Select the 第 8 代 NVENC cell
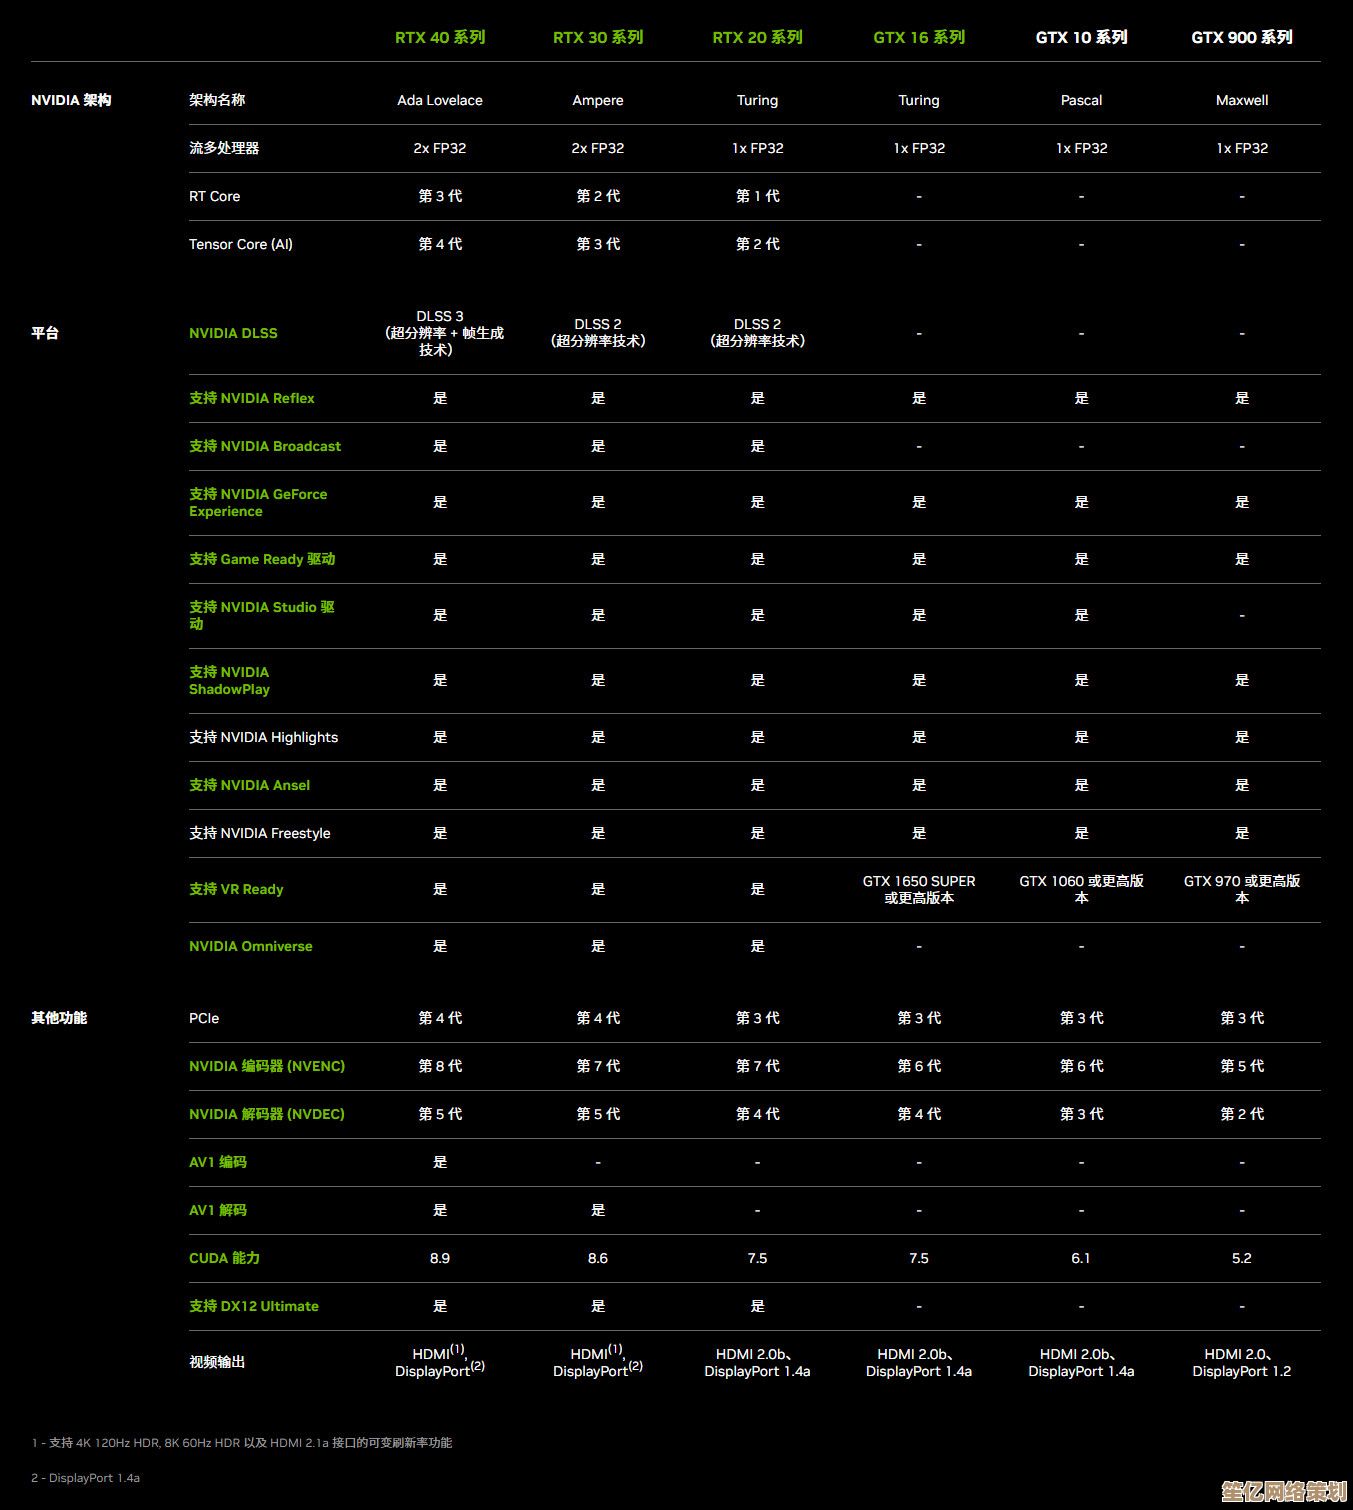The image size is (1353, 1510). 440,1066
